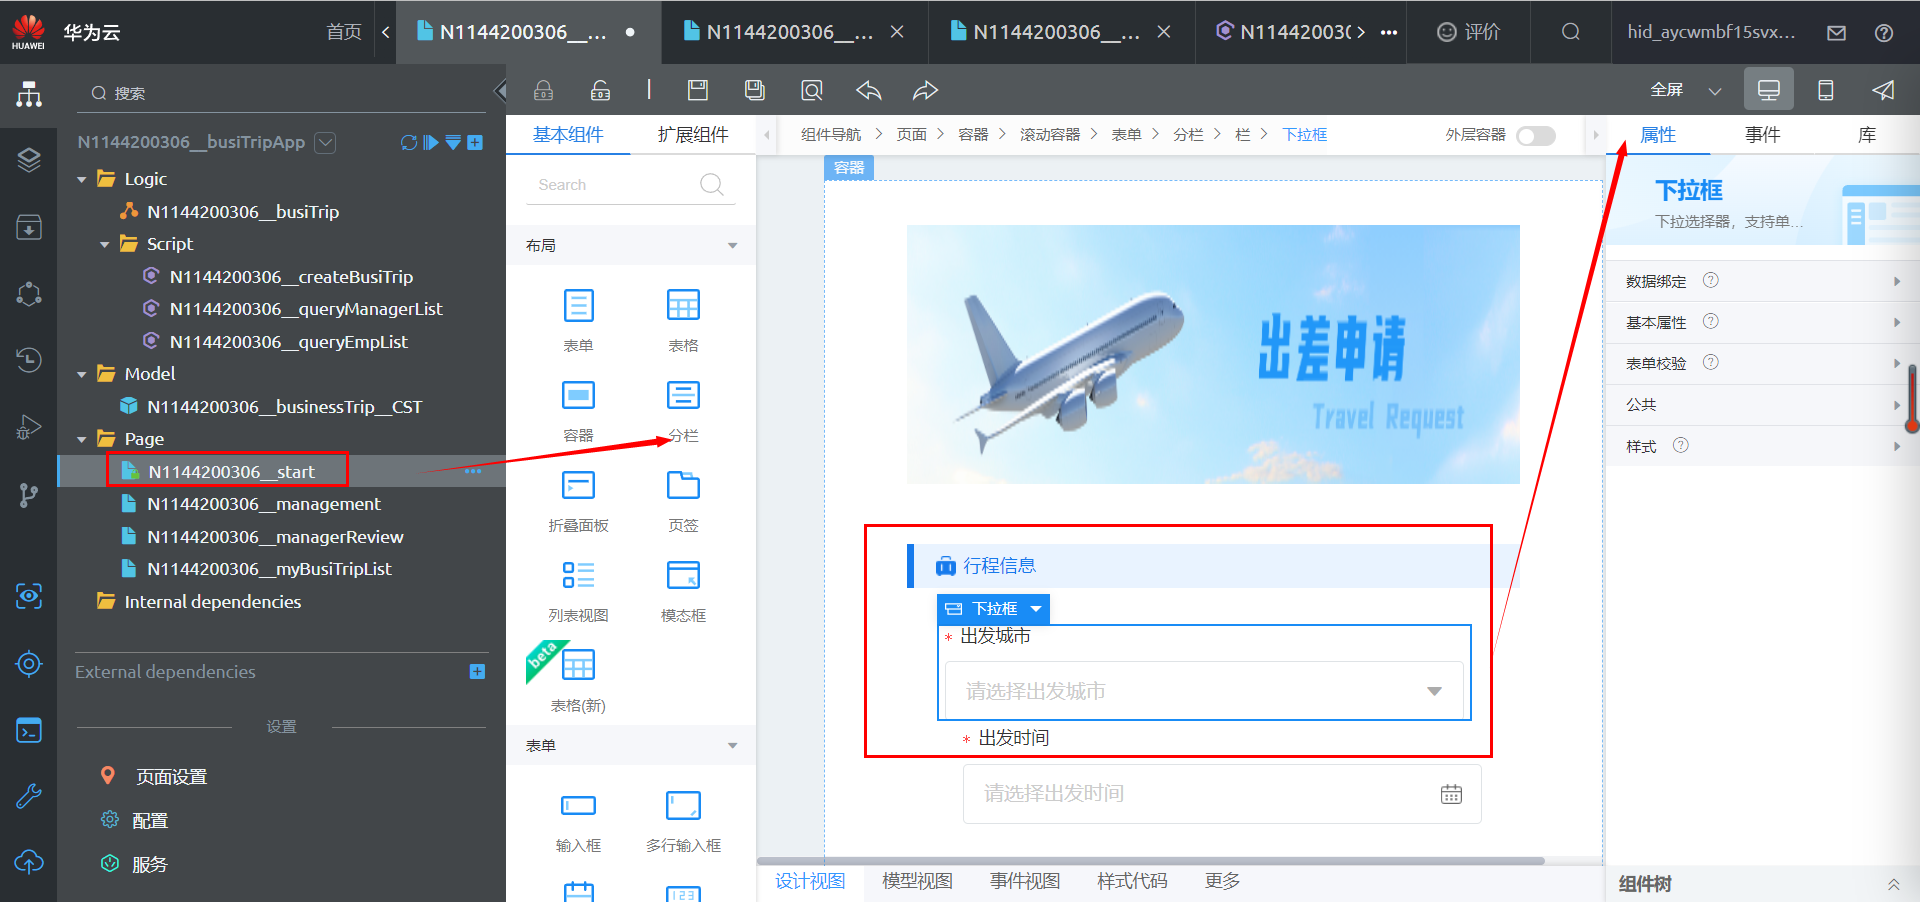Screen dimensions: 1920x902
Task: Collapse the 布局 component section
Action: coord(733,245)
